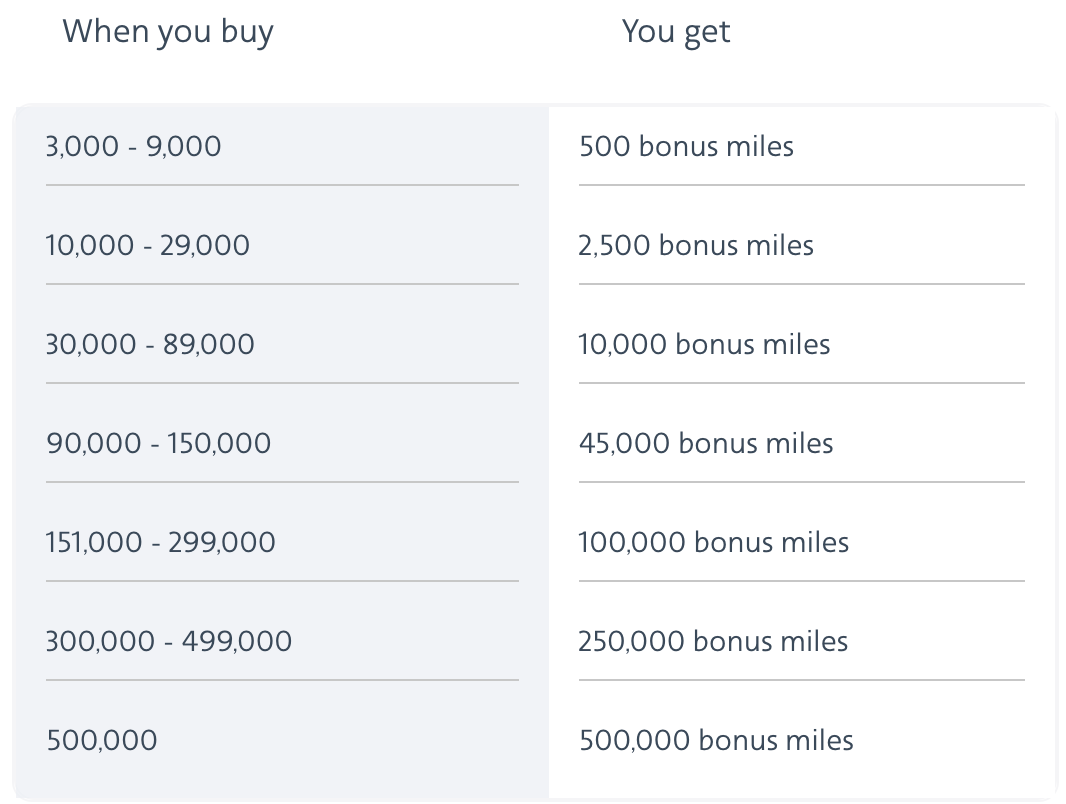
Task: Click the 499,000 upper limit value
Action: point(237,641)
